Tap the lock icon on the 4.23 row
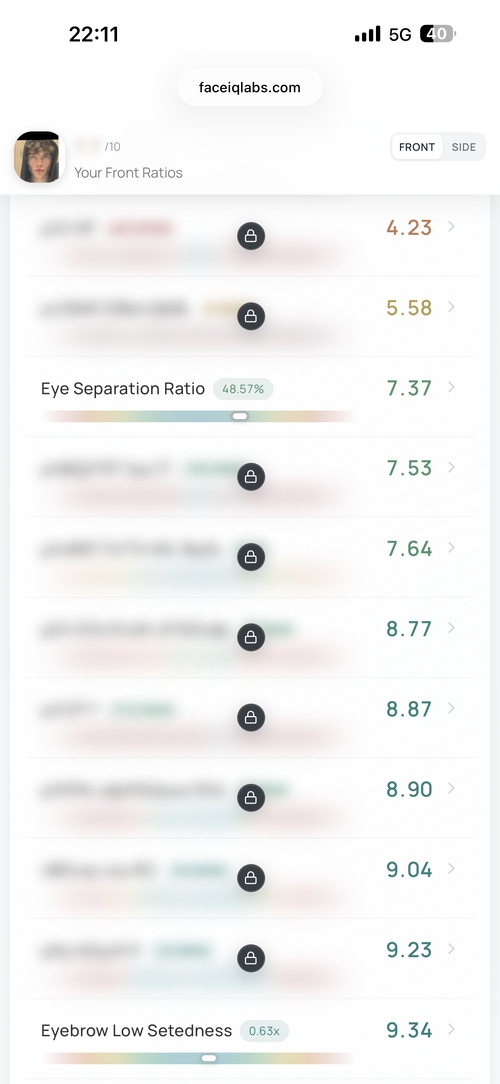Screen dimensions: 500x1084 pos(251,236)
